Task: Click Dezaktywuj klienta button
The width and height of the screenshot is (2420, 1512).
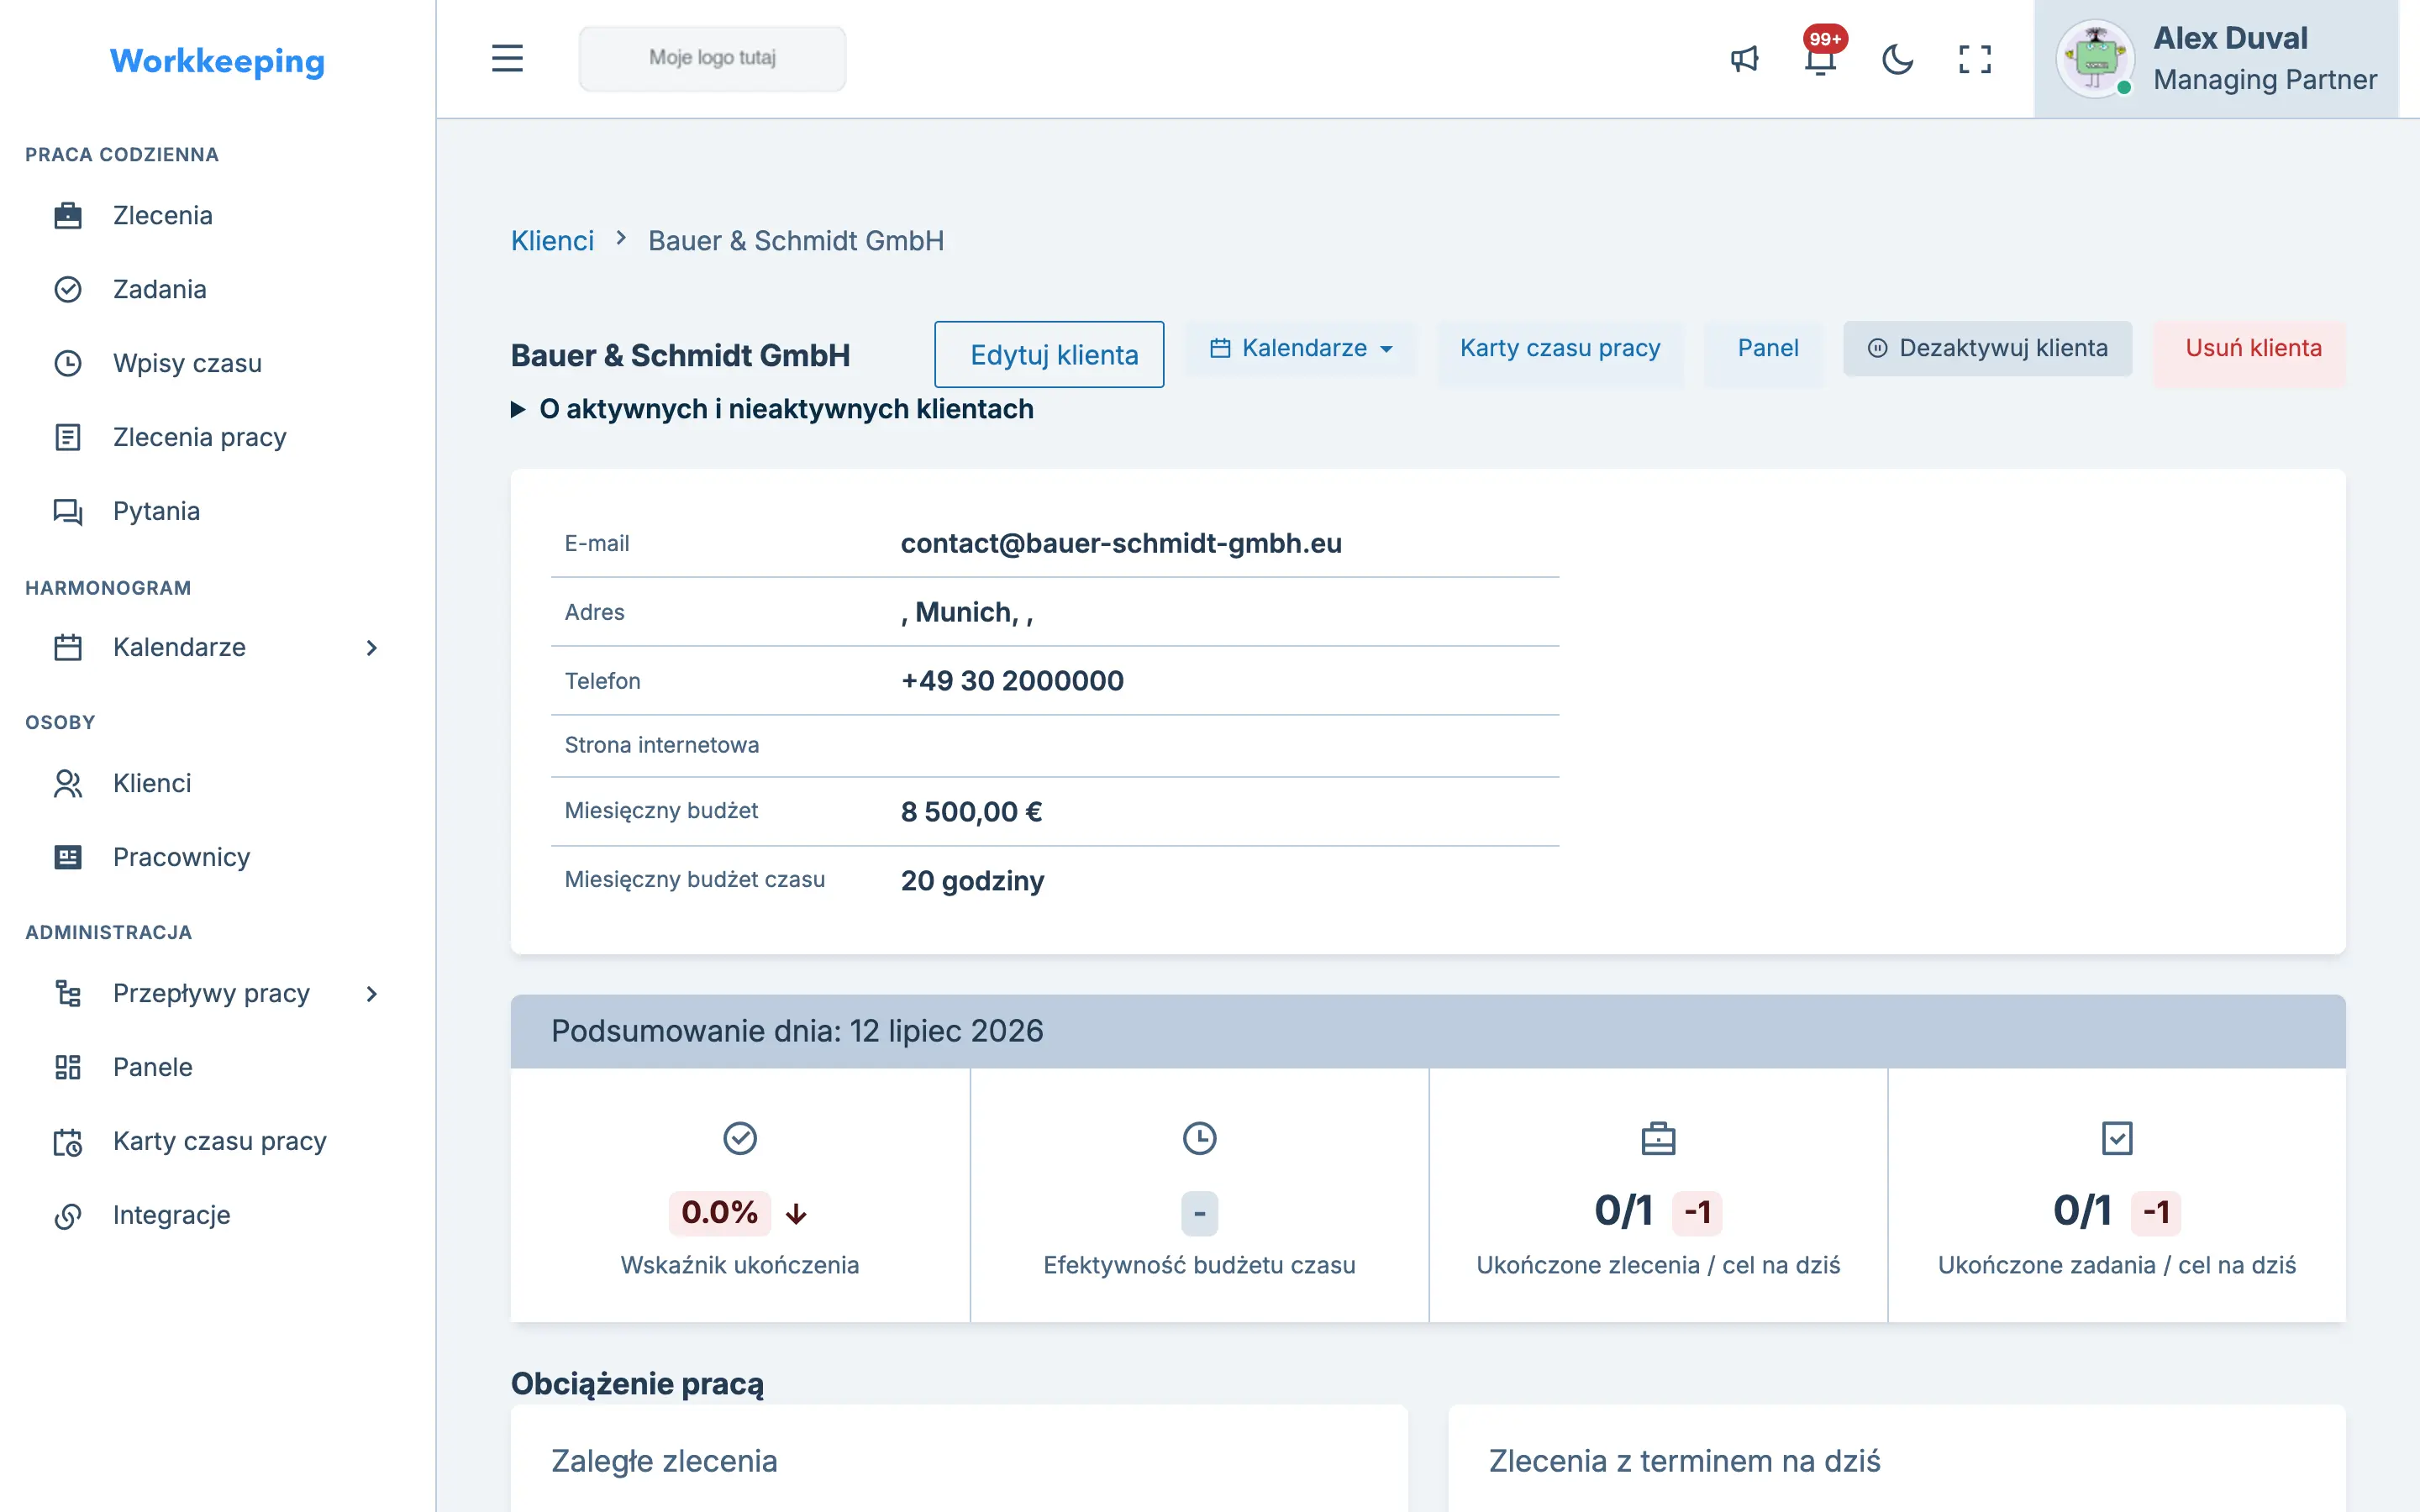Action: point(1987,348)
